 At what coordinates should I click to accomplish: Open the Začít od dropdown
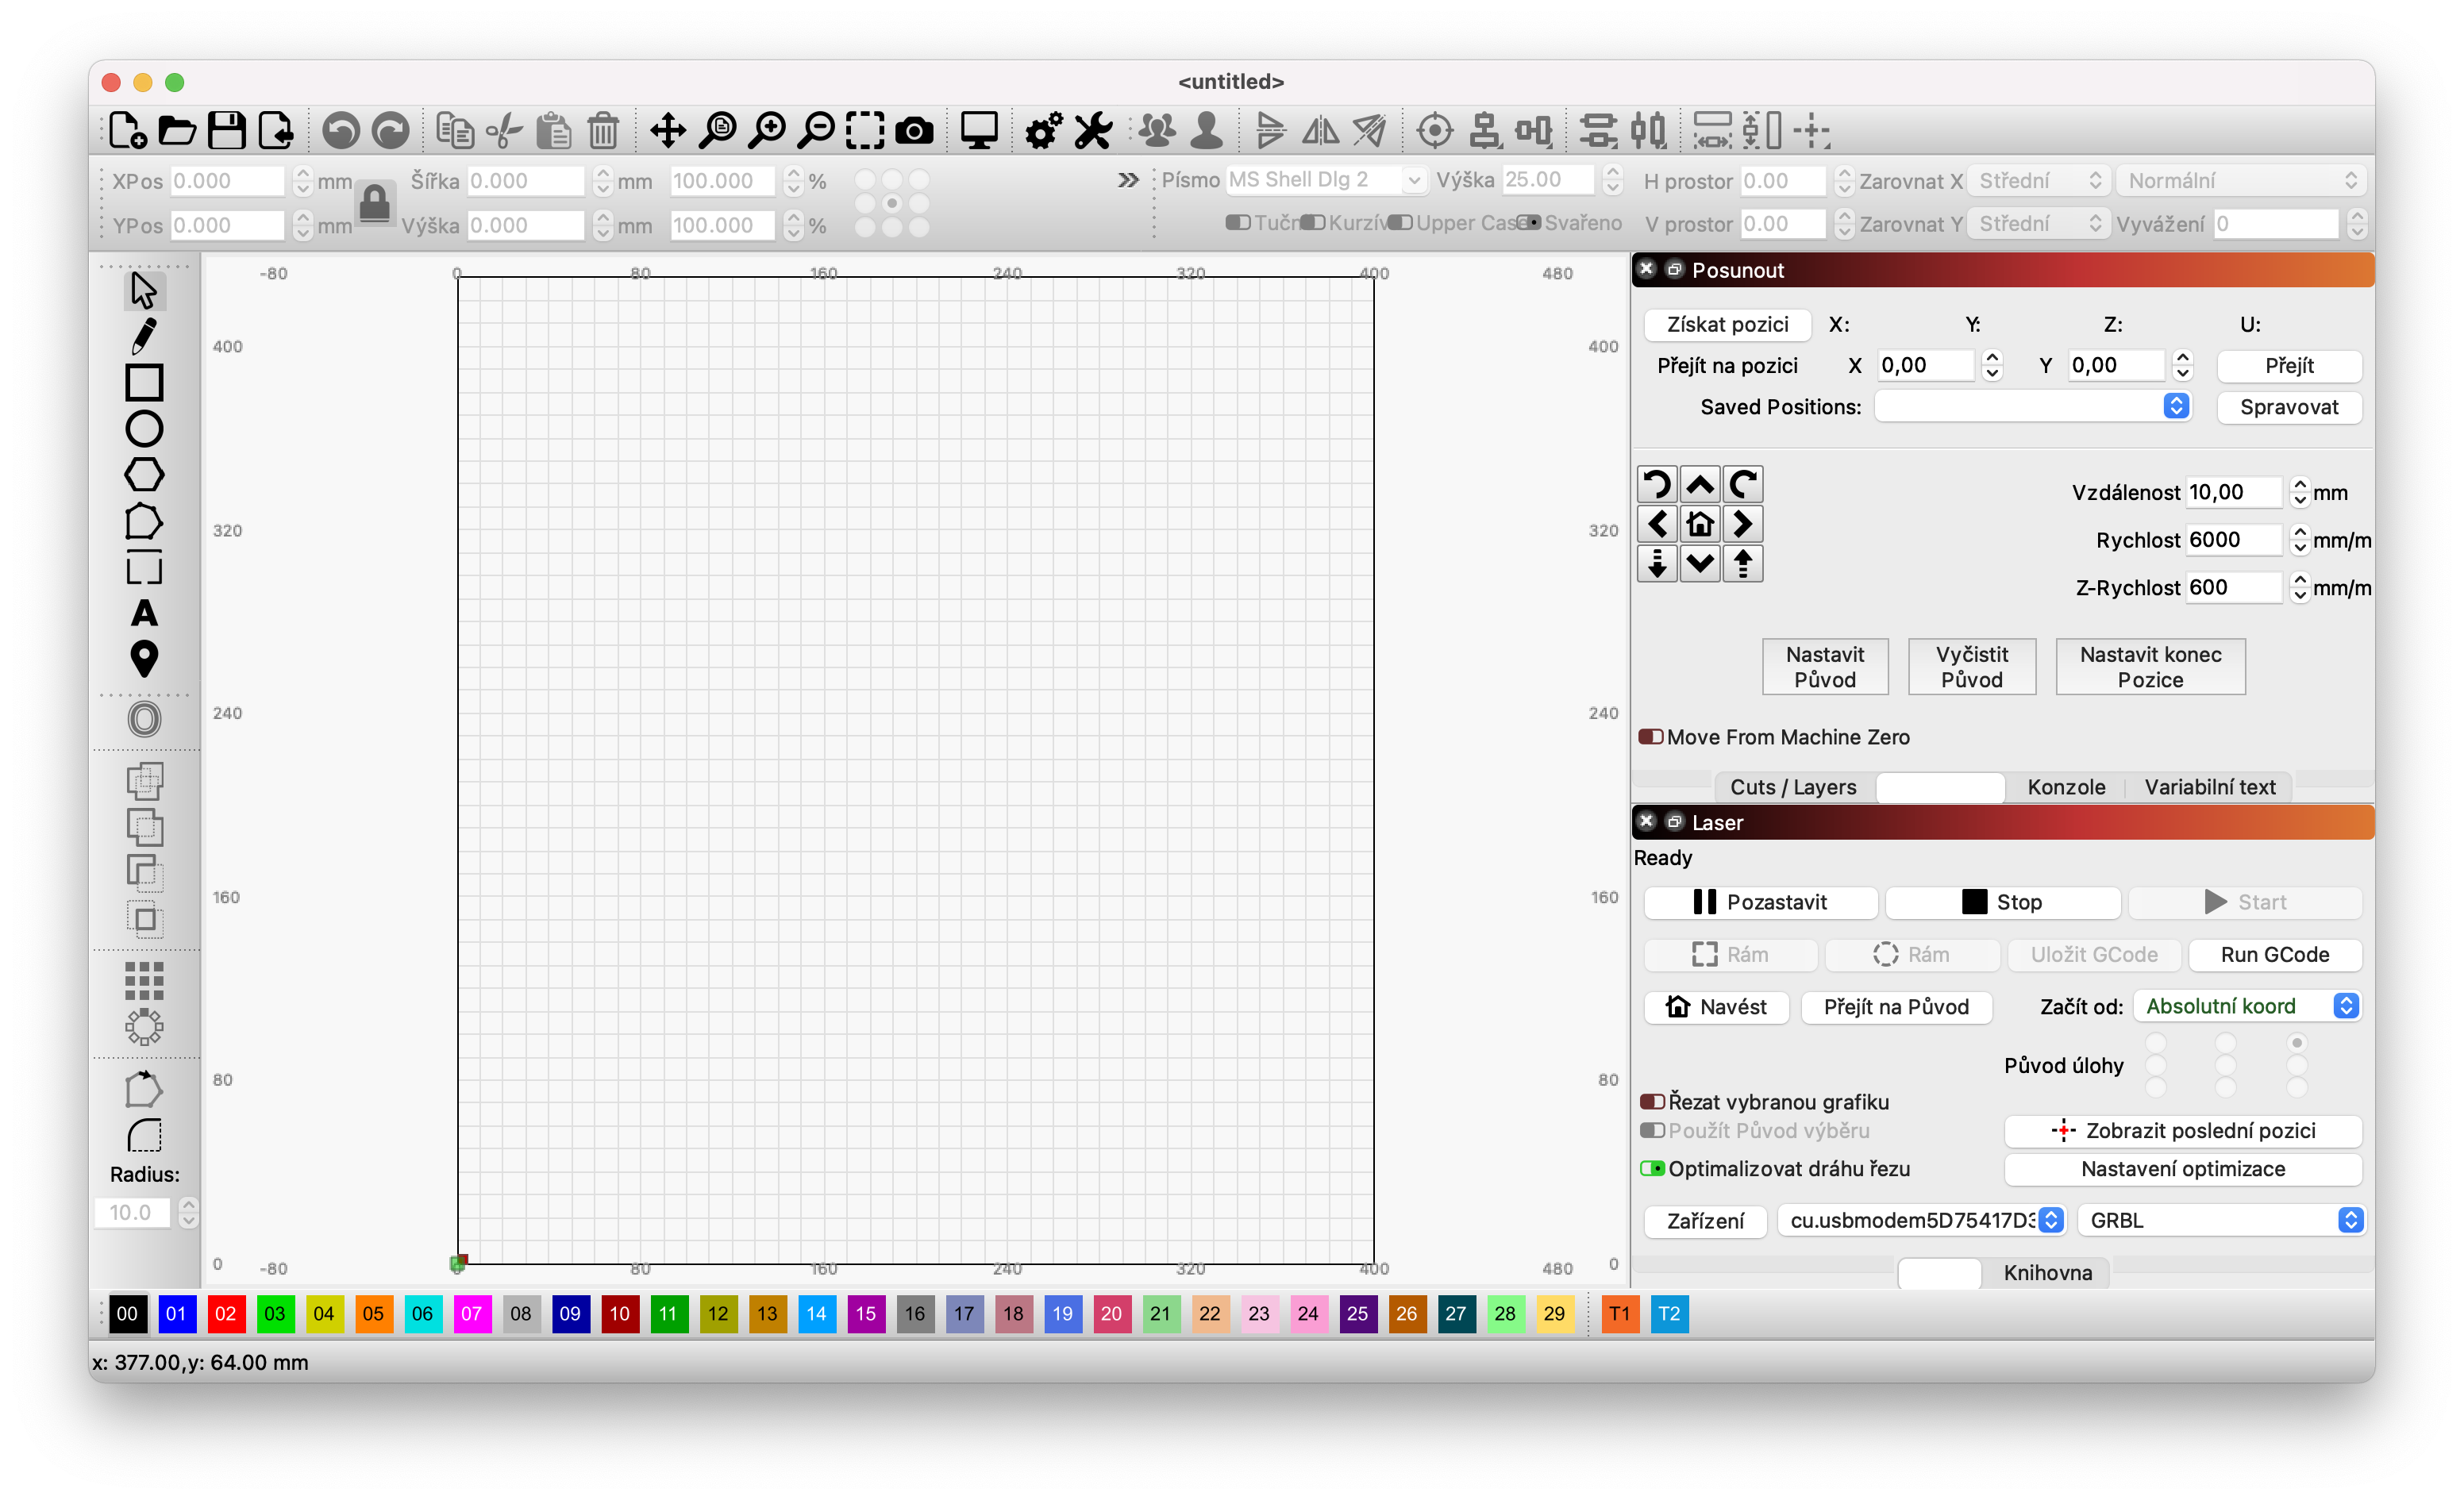(2246, 1006)
